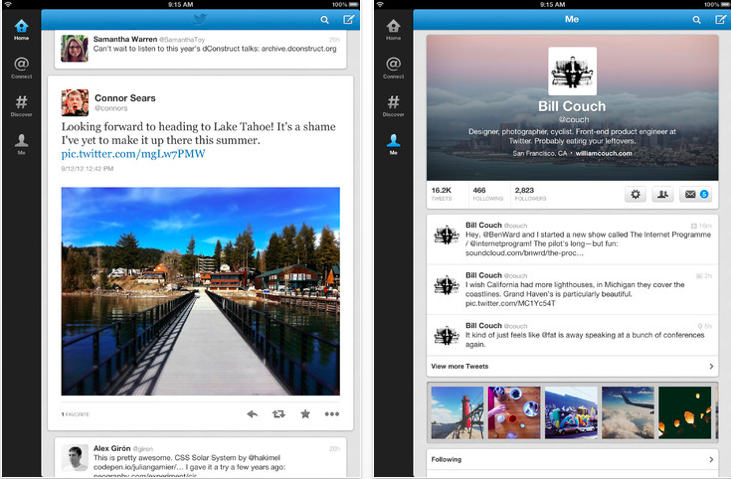Click 1 FAVORITE label under photo
Image resolution: width=731 pixels, height=479 pixels.
75,414
